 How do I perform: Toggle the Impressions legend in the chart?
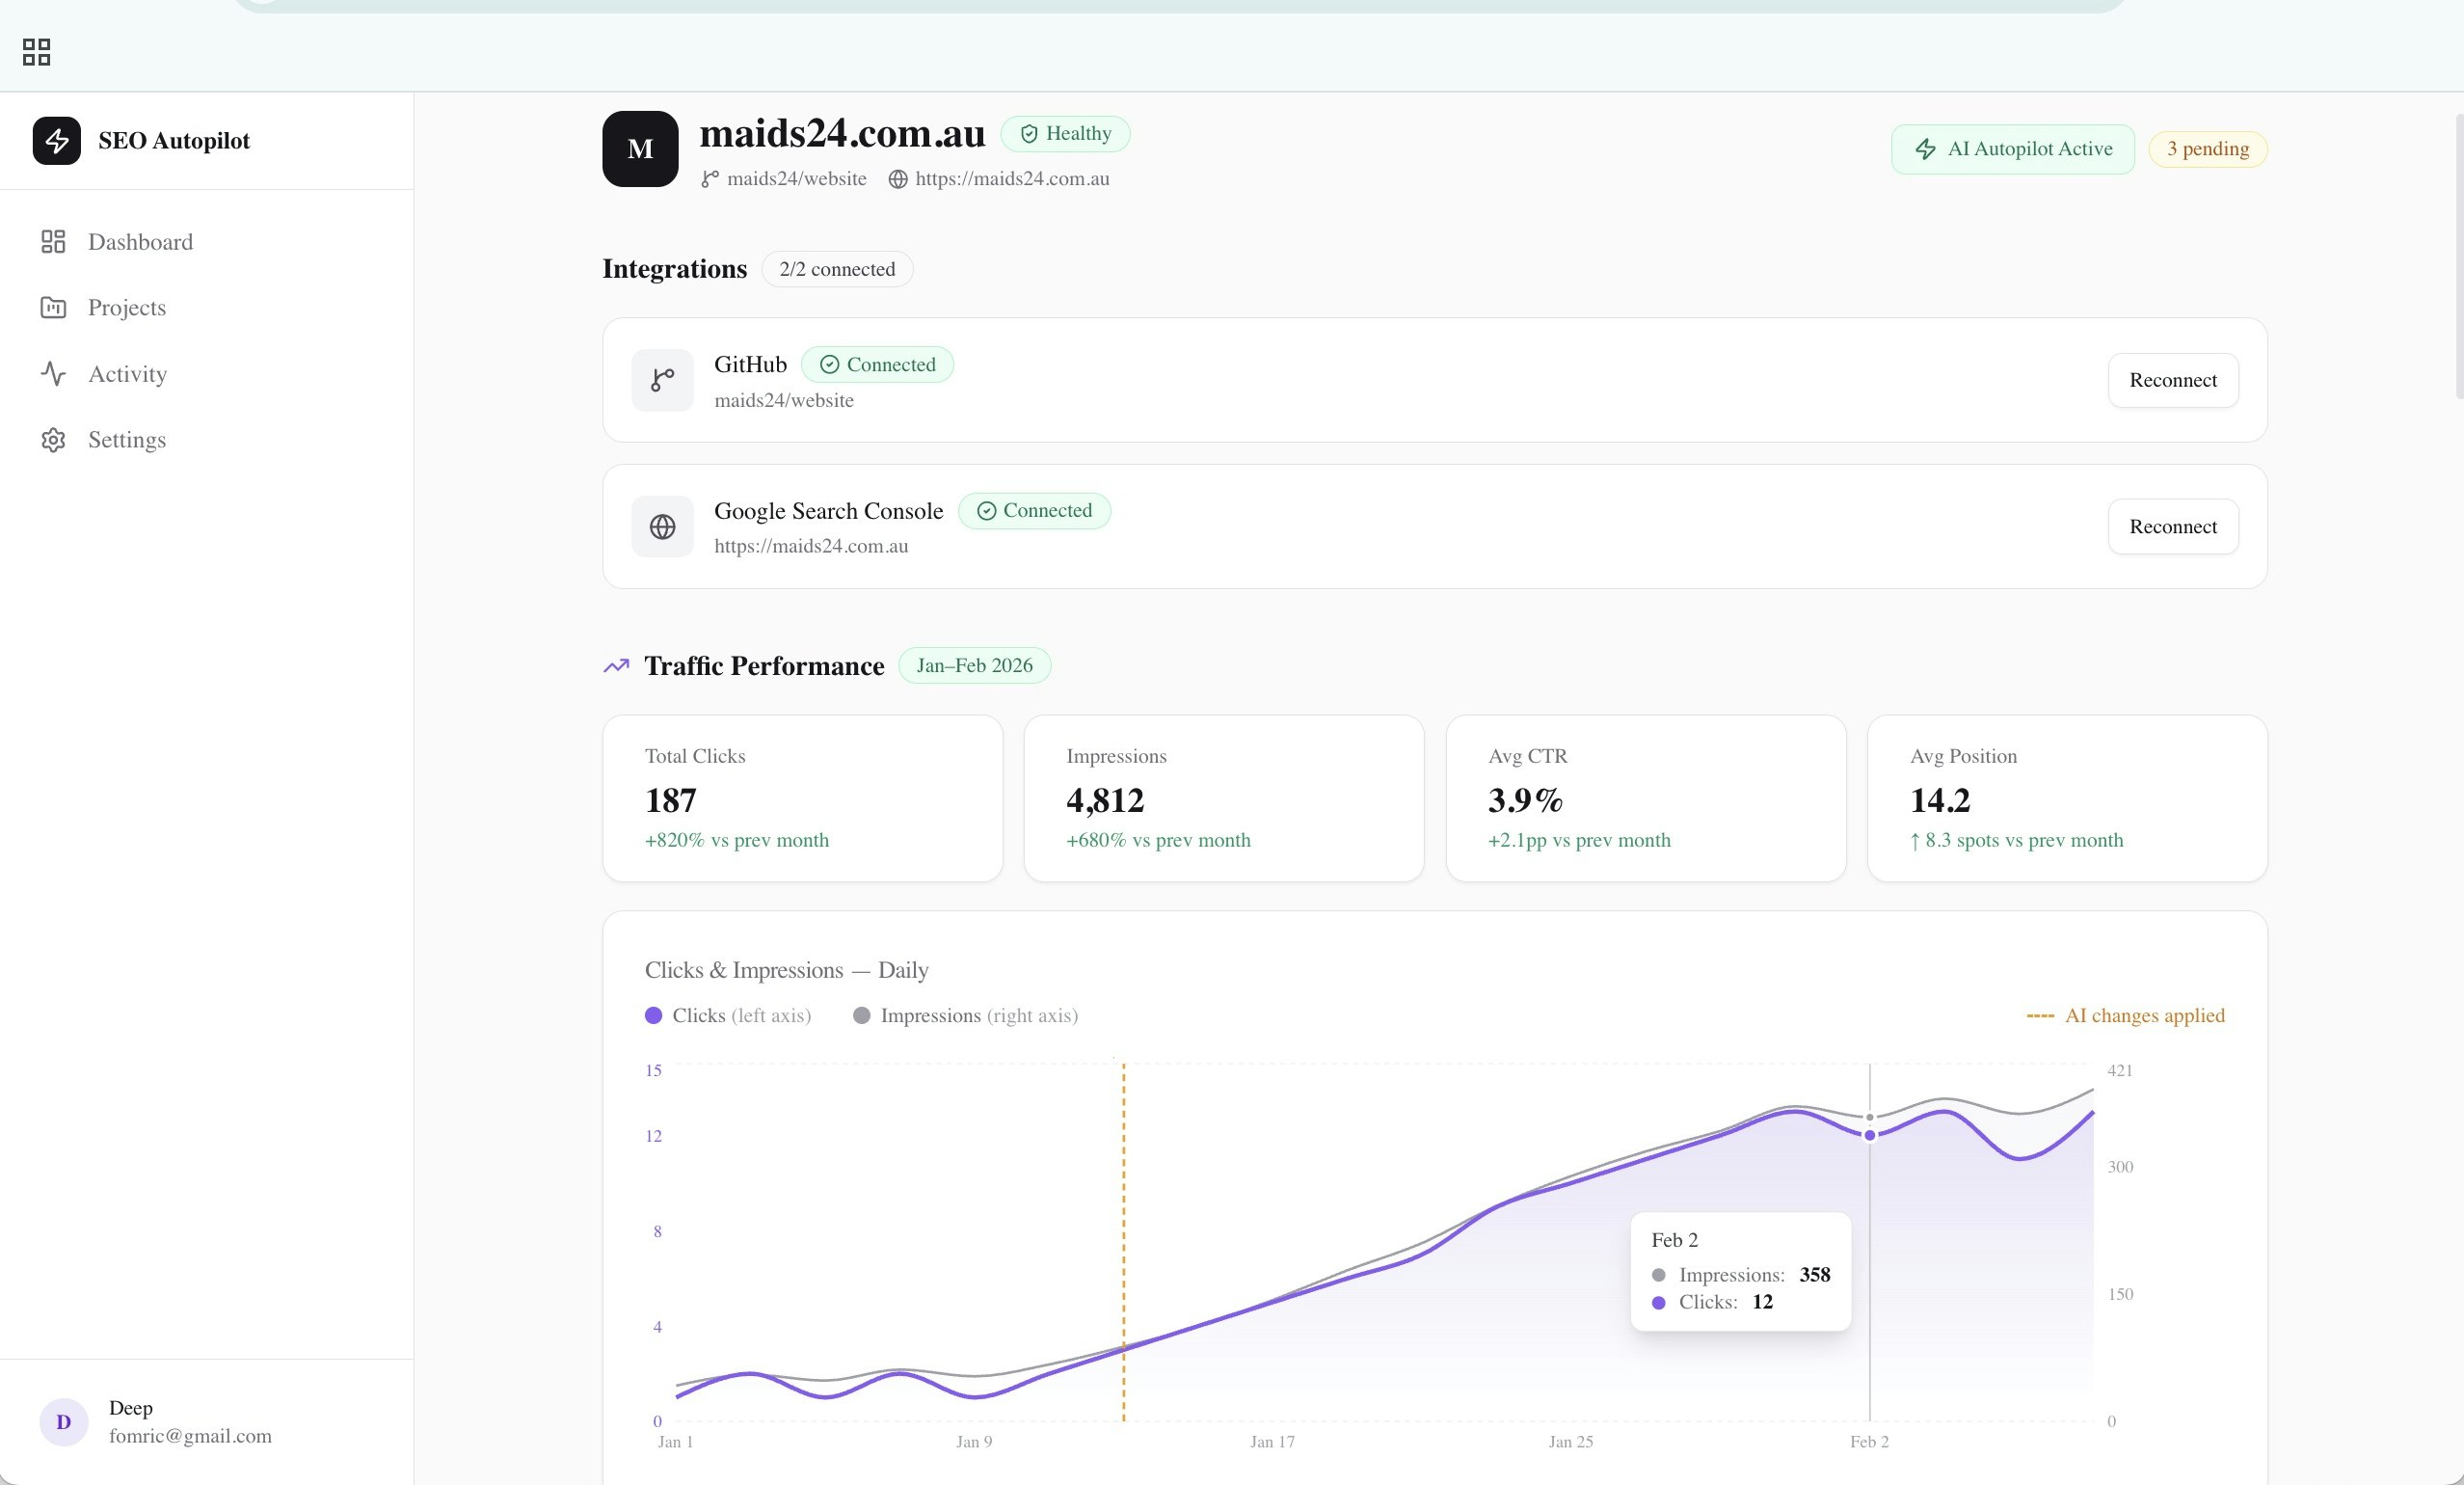click(x=965, y=1015)
